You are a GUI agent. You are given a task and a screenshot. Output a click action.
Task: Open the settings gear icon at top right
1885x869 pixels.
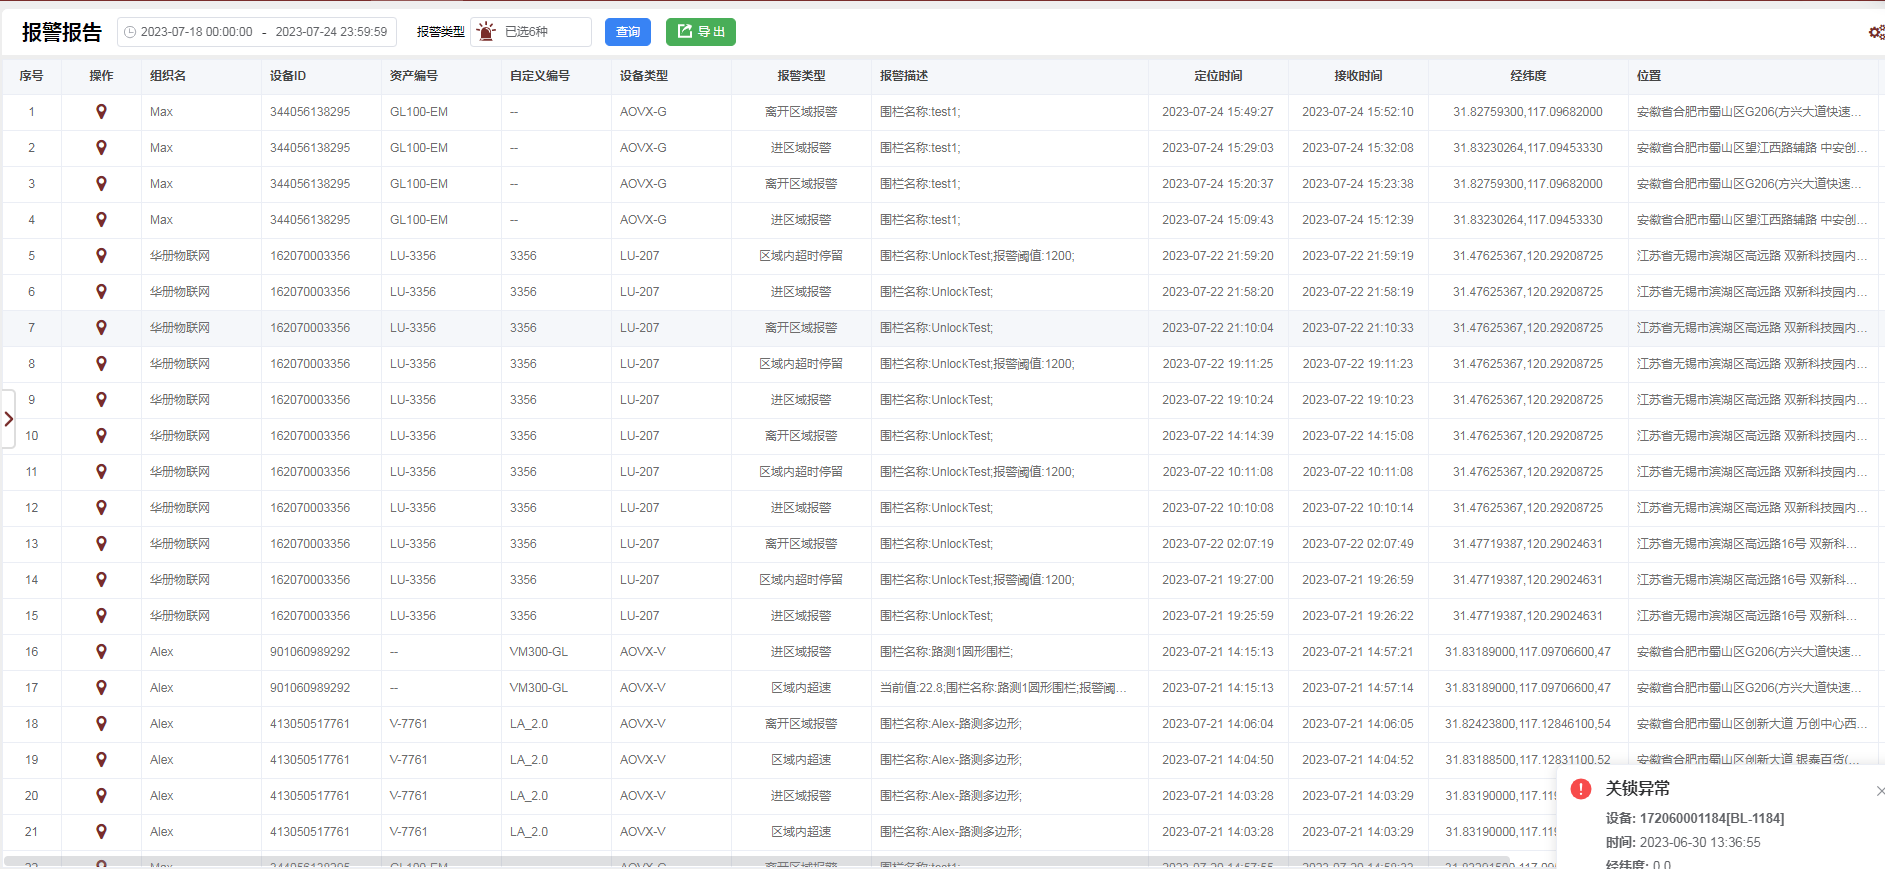(1876, 32)
